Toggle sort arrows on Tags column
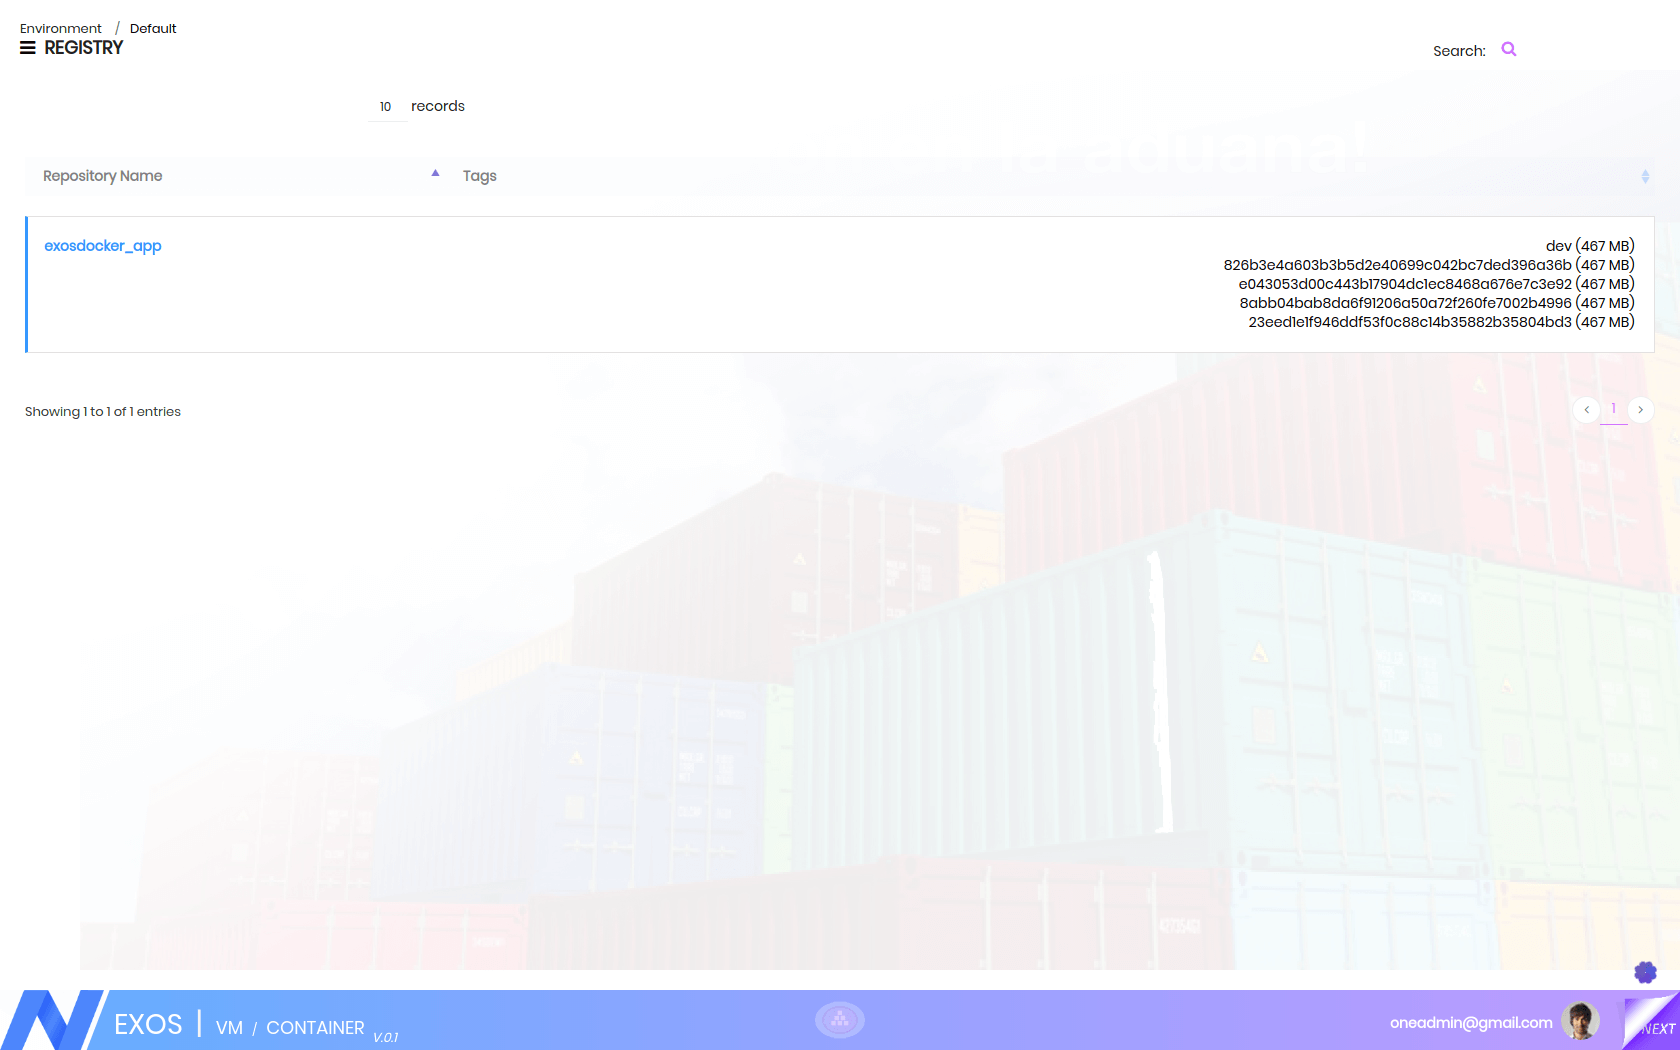 [x=1645, y=176]
